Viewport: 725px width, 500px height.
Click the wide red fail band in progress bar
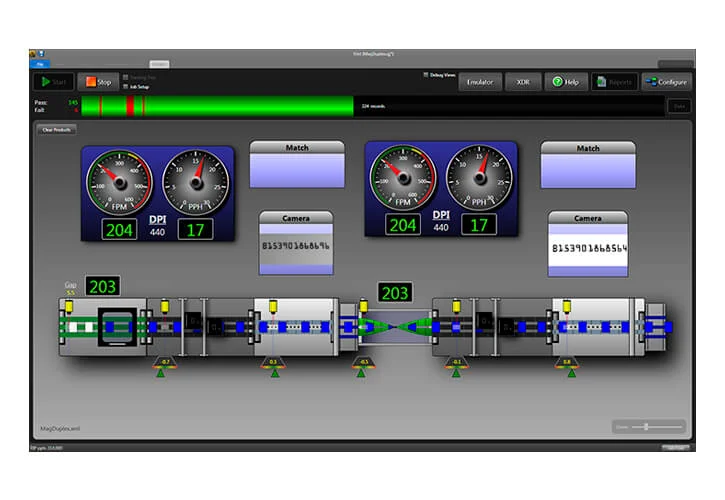point(130,106)
